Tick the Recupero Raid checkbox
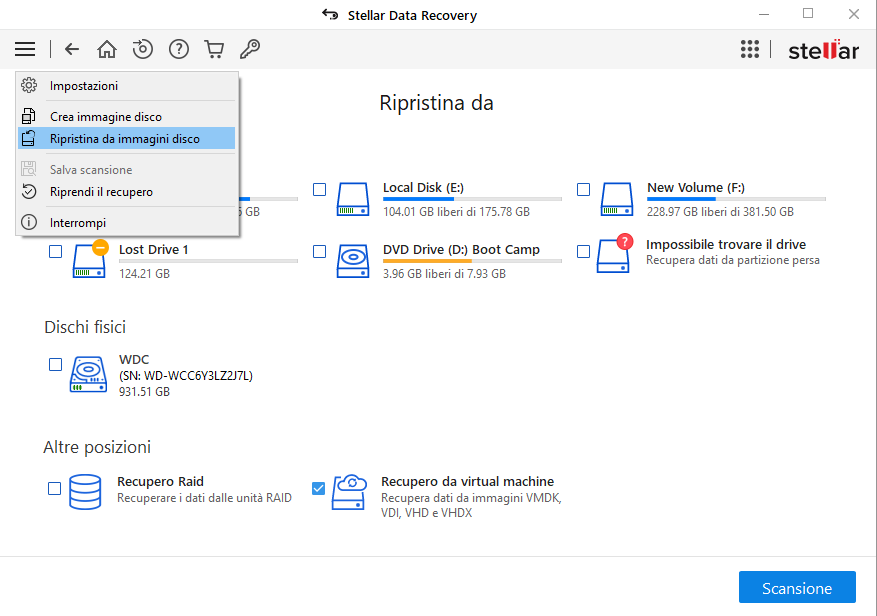 click(54, 488)
